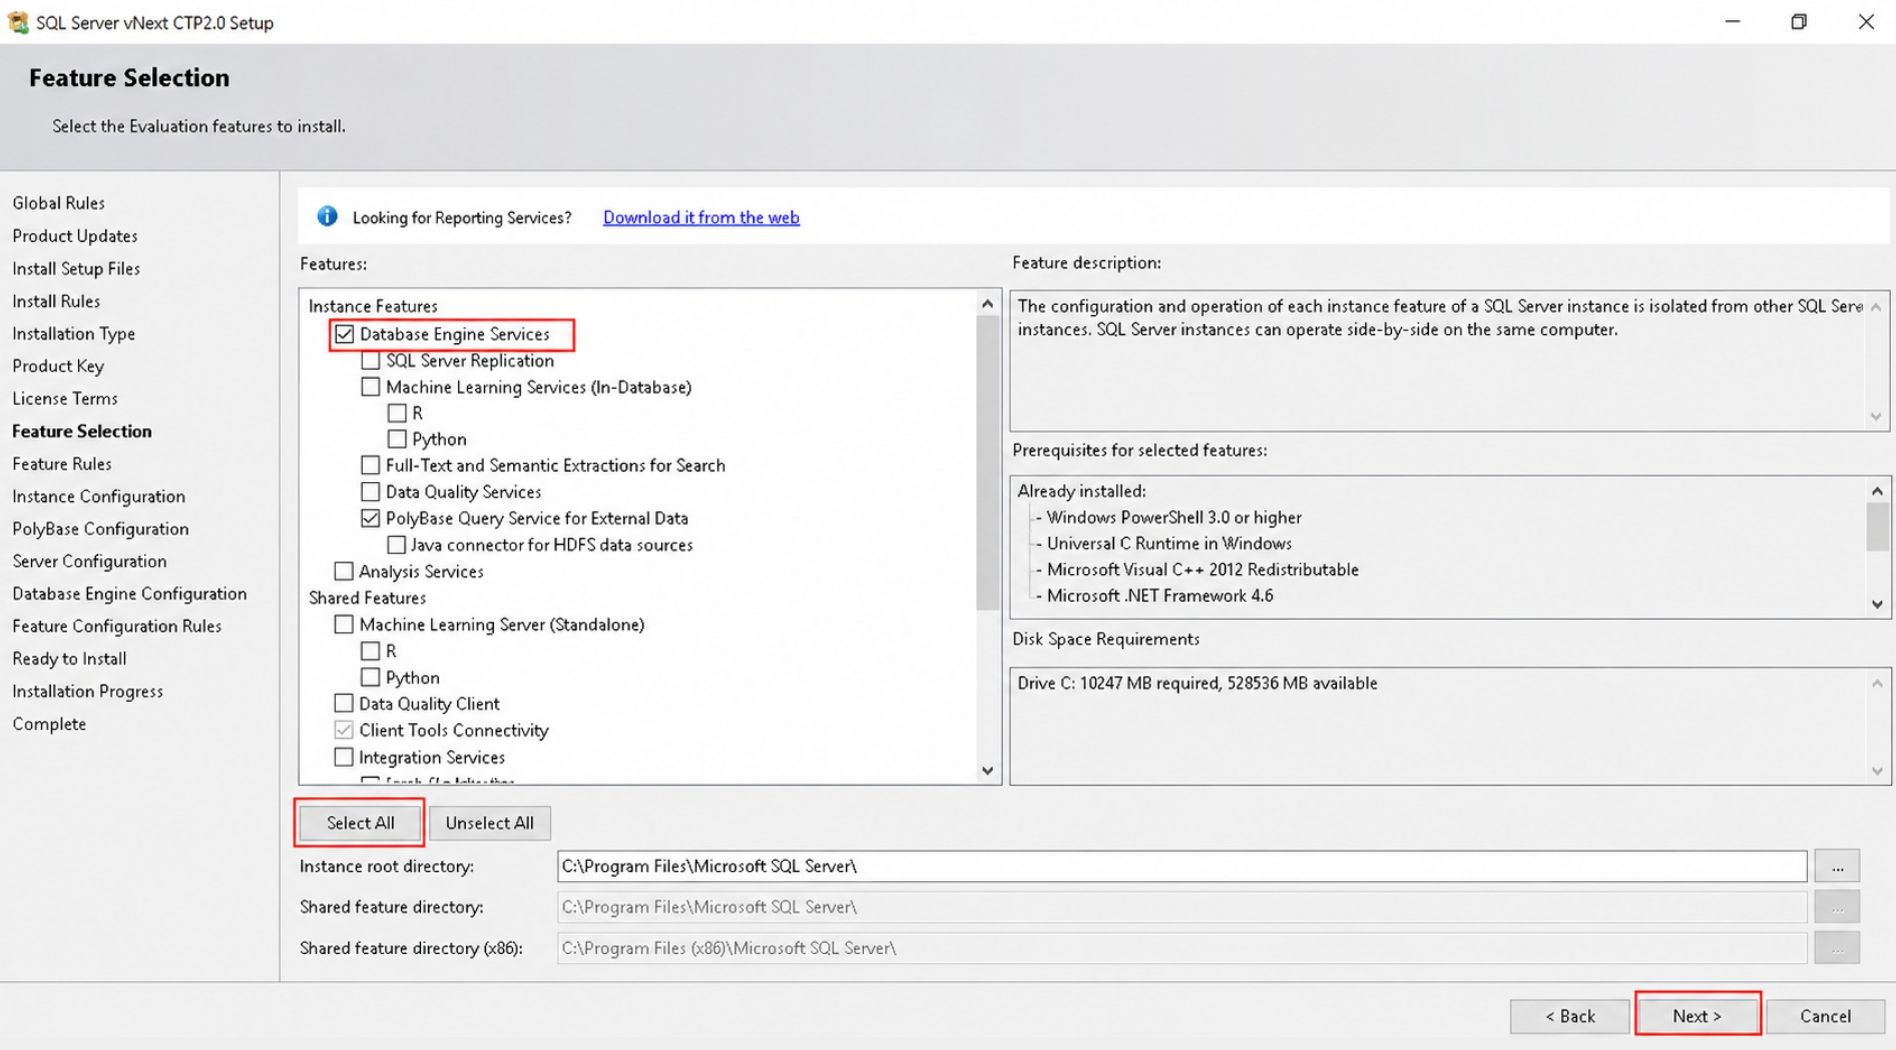Click the Next > button
1896x1050 pixels.
[x=1697, y=1015]
